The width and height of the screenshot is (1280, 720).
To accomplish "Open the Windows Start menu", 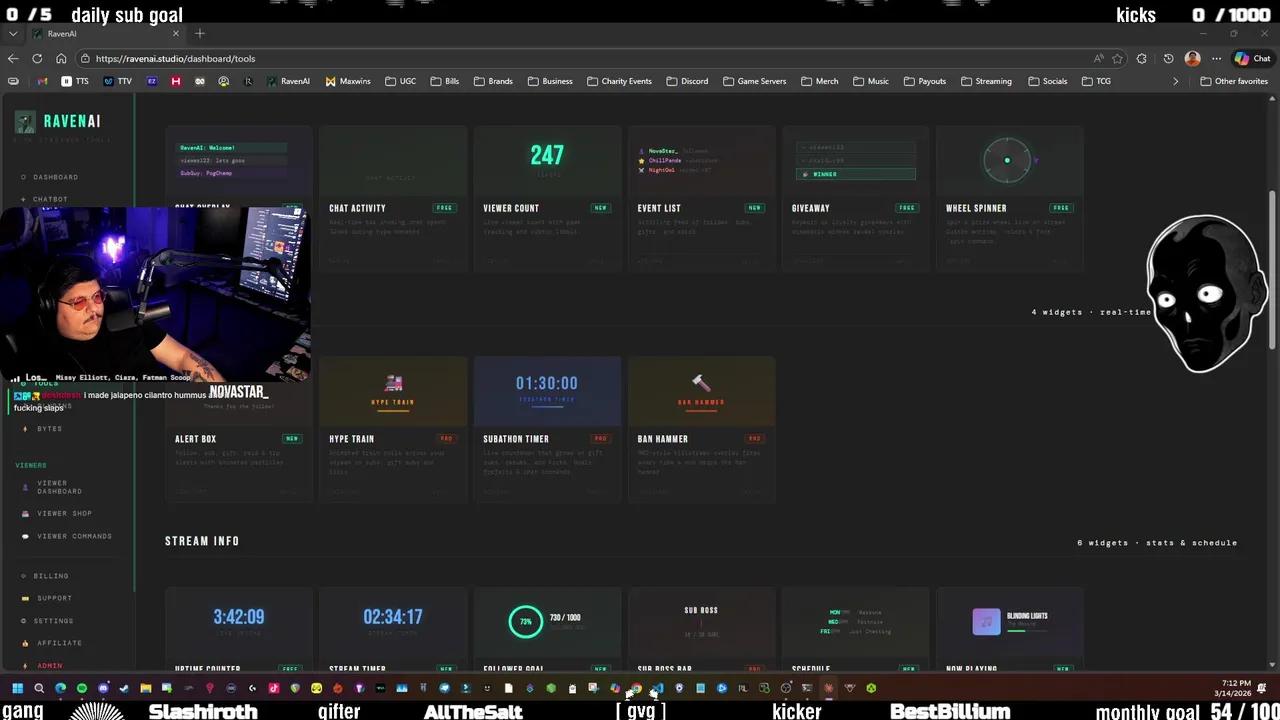I will pyautogui.click(x=17, y=688).
